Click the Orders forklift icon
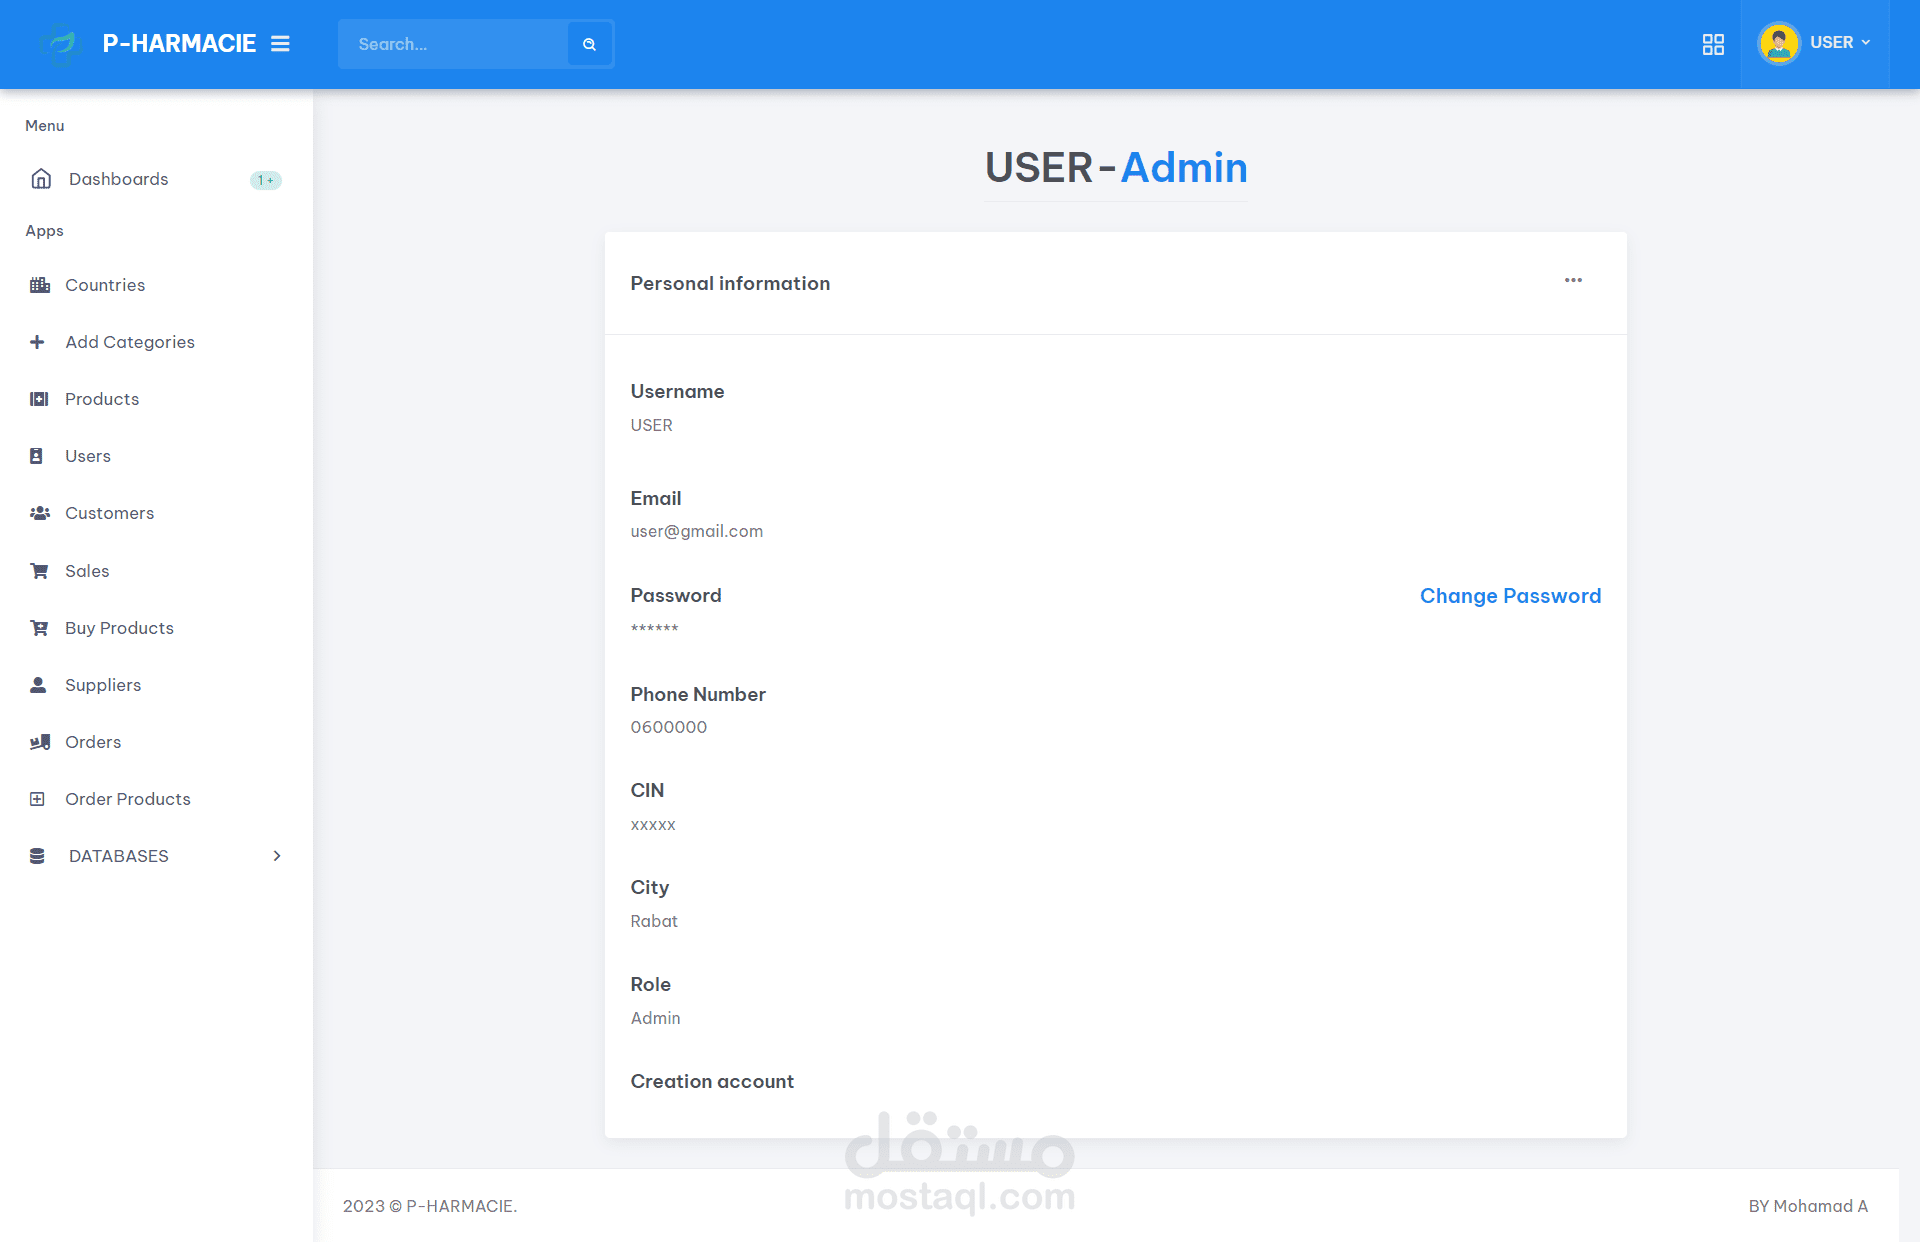 coord(40,742)
